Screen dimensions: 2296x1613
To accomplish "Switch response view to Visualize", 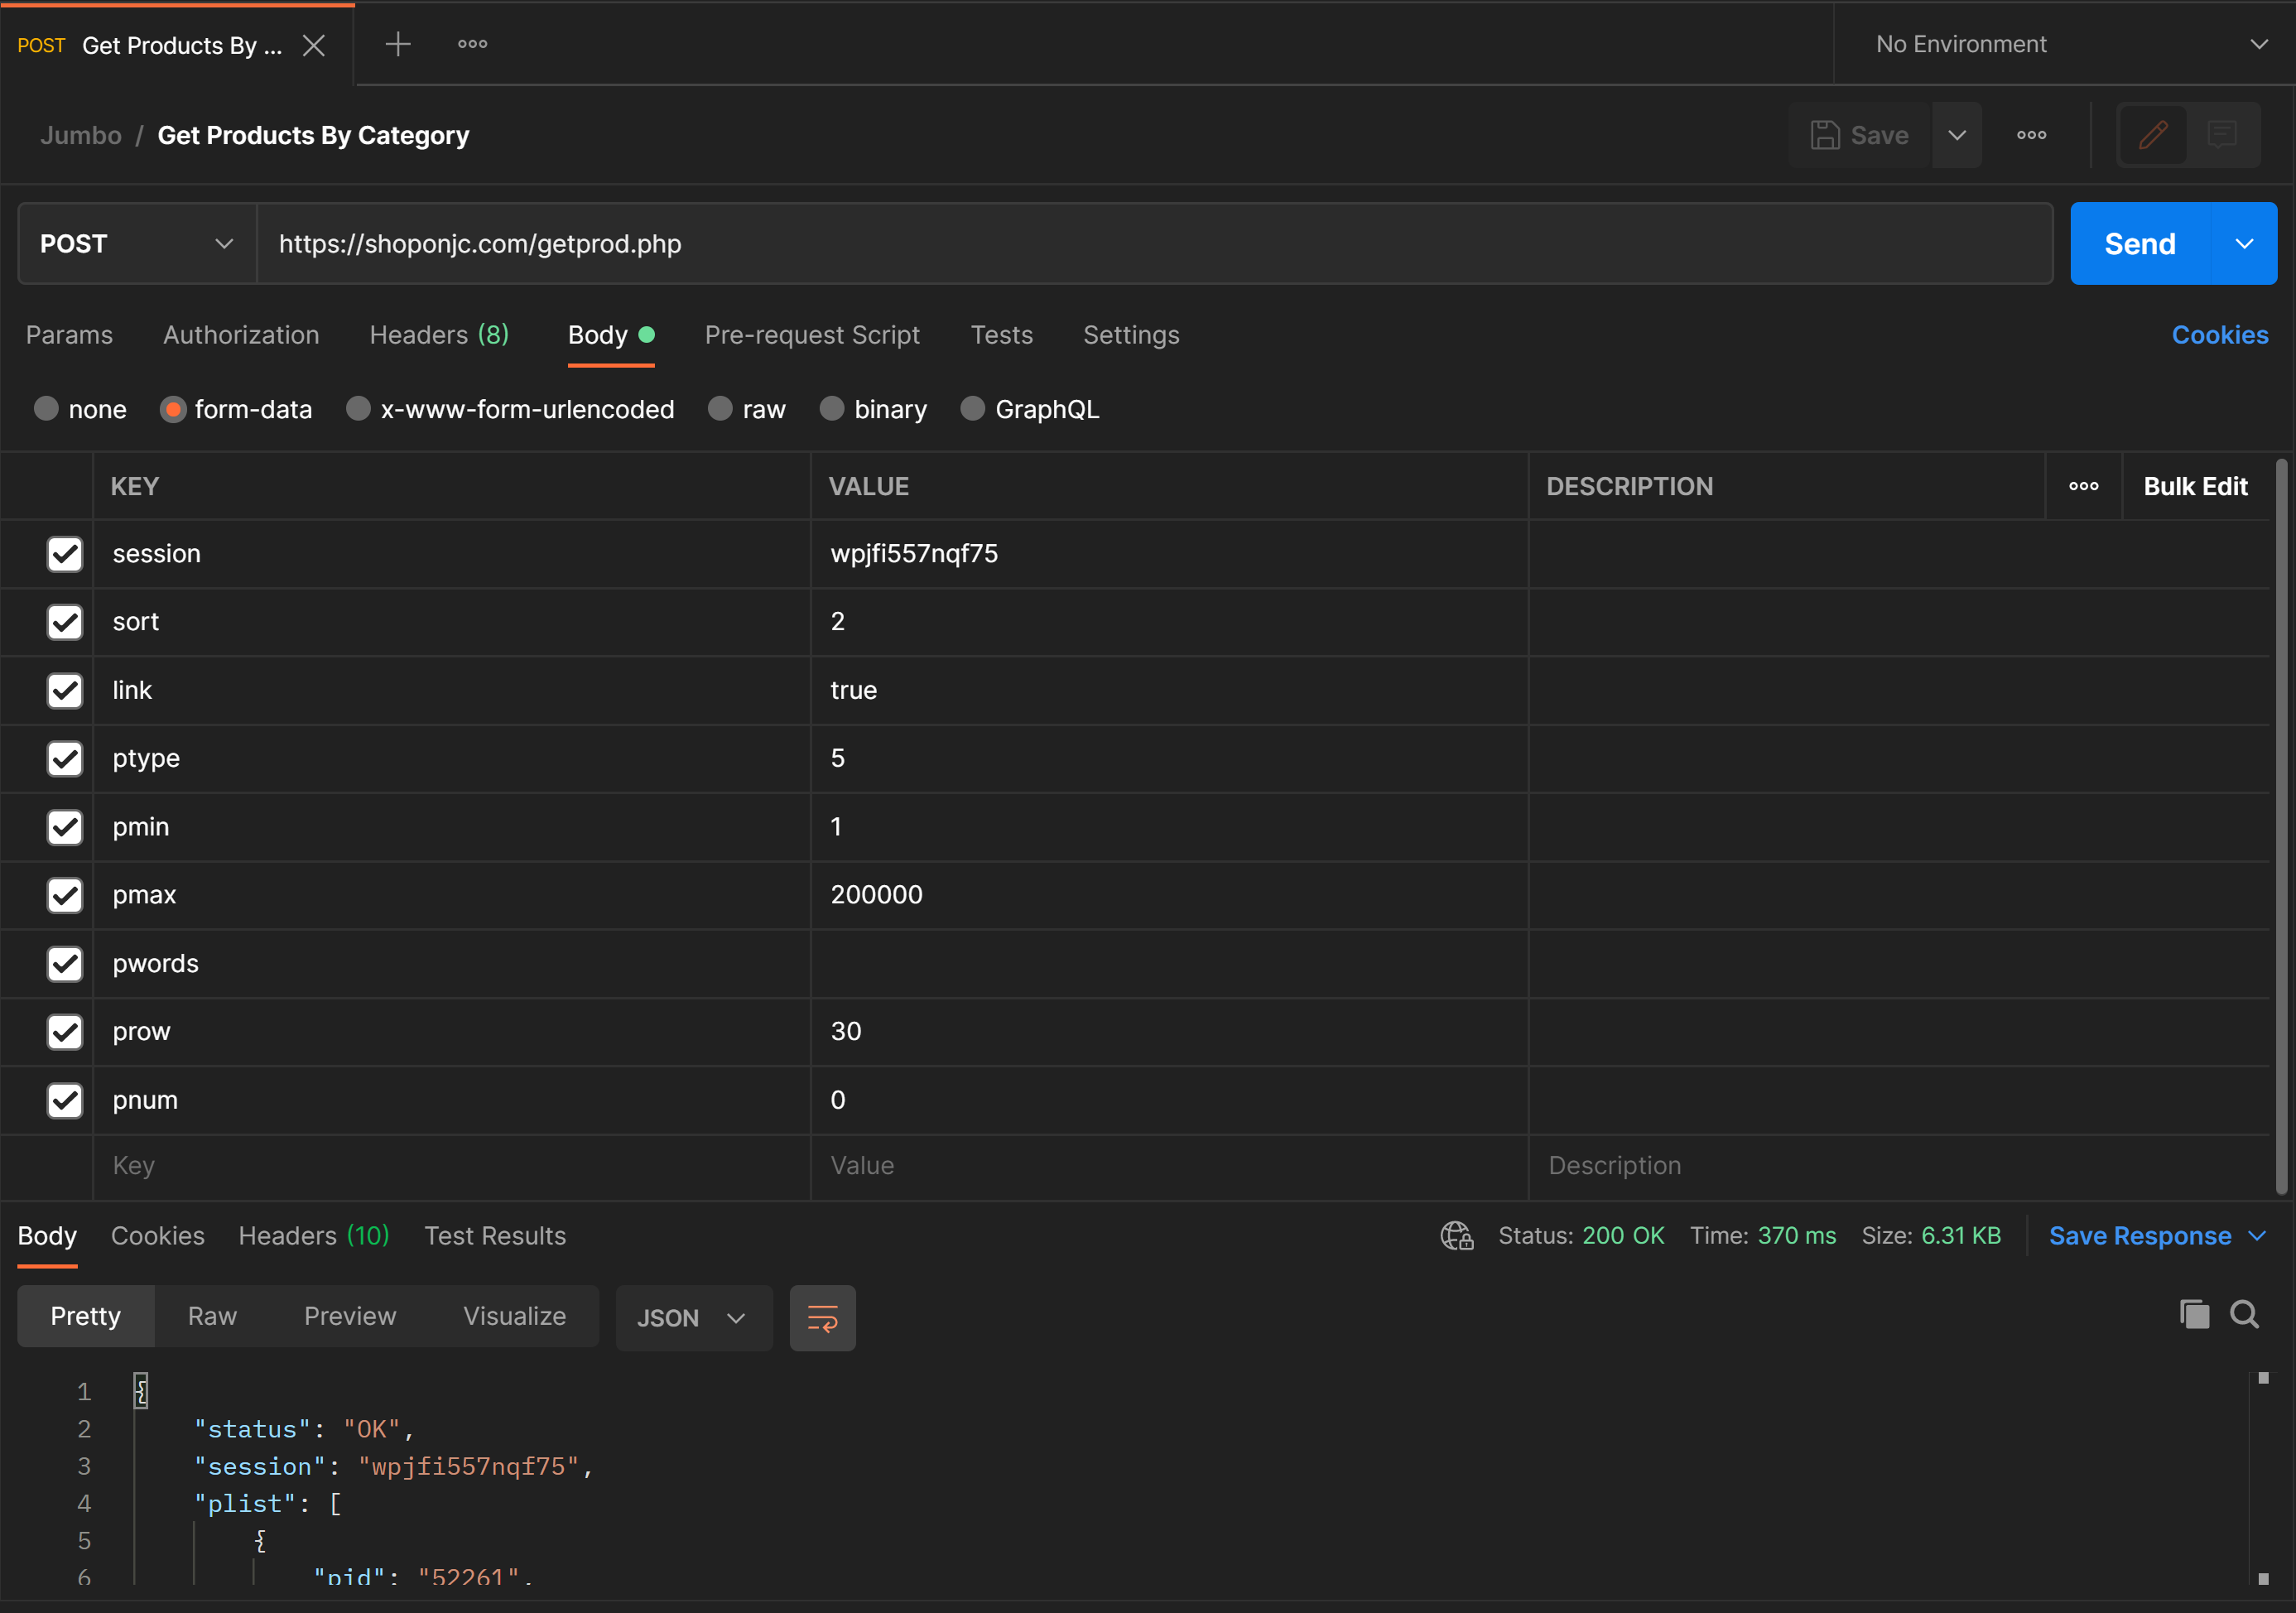I will point(514,1317).
